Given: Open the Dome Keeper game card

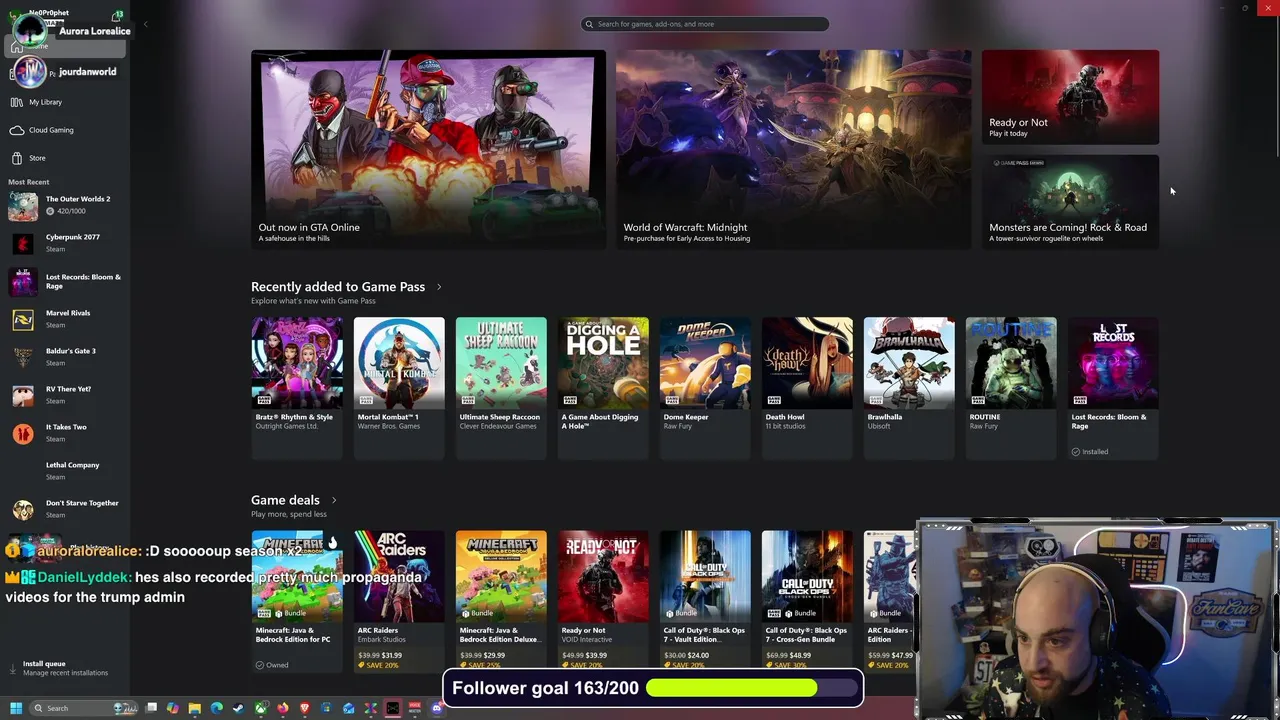Looking at the screenshot, I should pyautogui.click(x=705, y=388).
